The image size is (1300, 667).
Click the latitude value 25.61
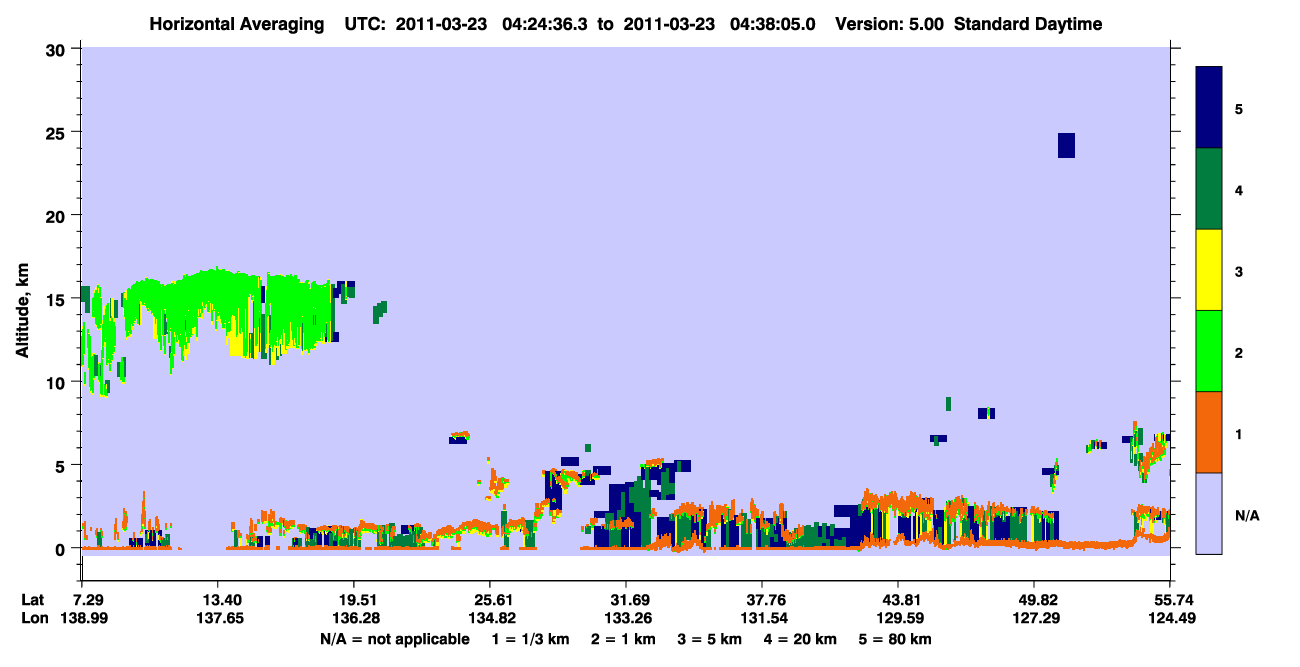point(490,599)
